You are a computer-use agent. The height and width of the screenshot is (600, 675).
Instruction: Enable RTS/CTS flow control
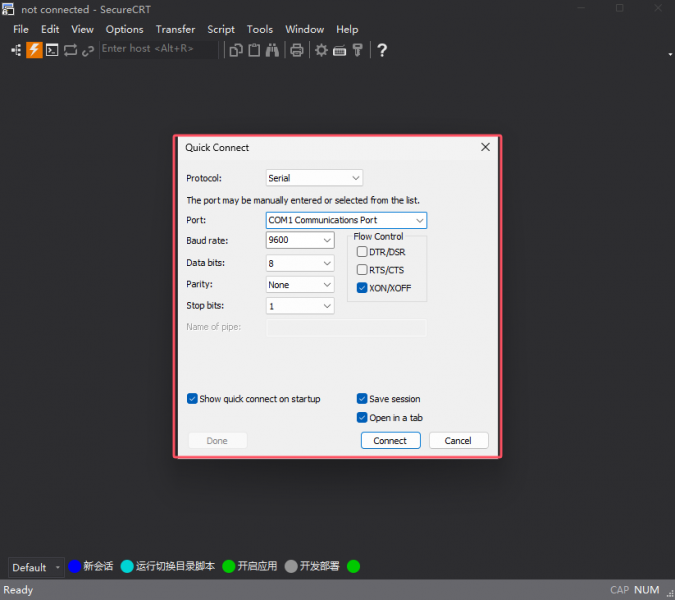[362, 270]
